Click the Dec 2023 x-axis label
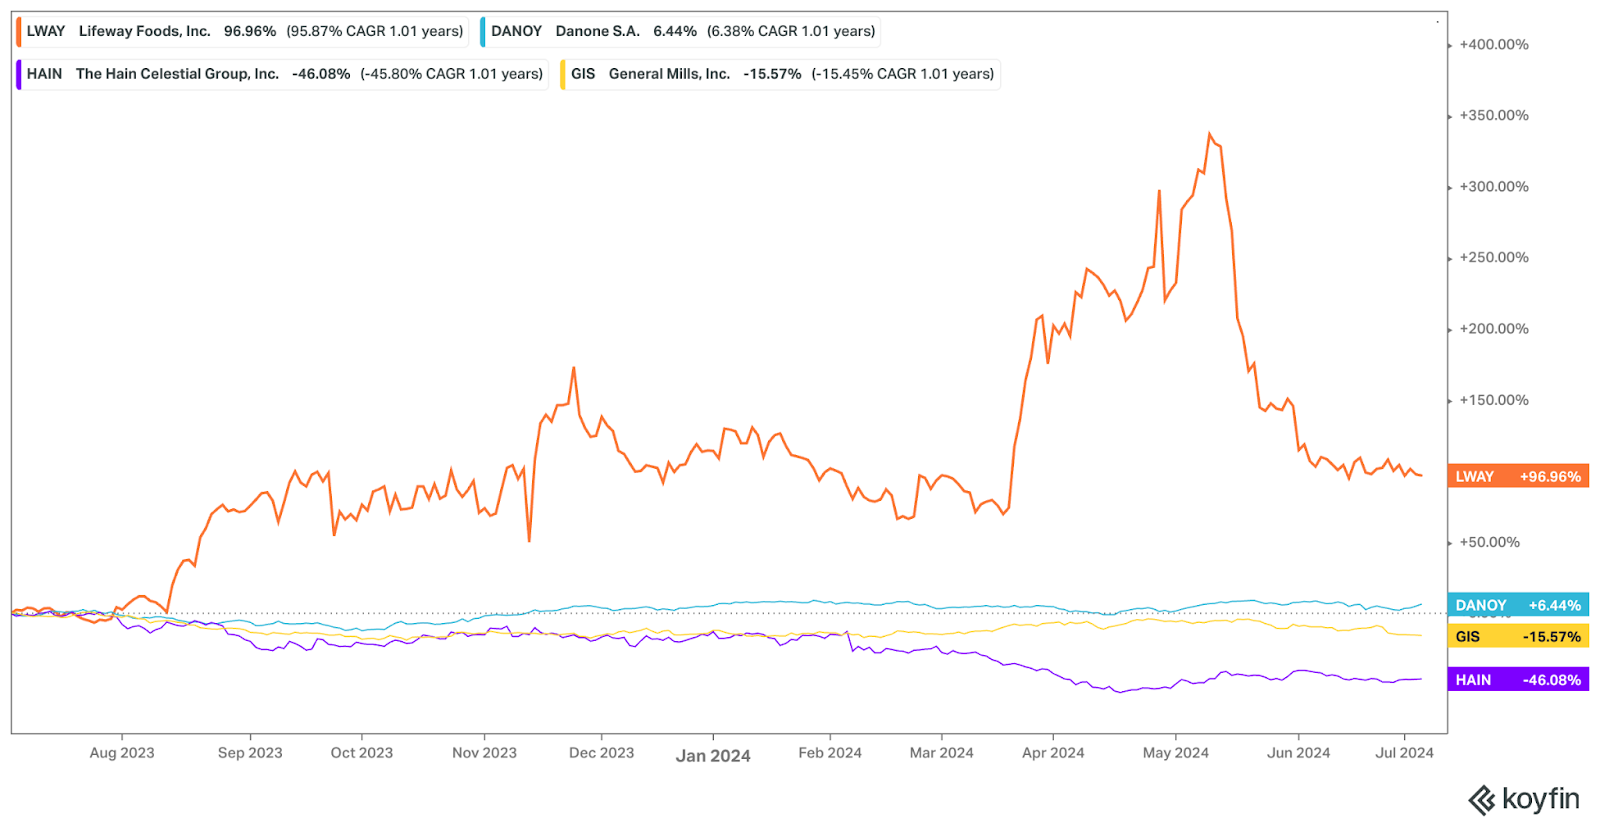This screenshot has height=827, width=1600. tap(601, 753)
